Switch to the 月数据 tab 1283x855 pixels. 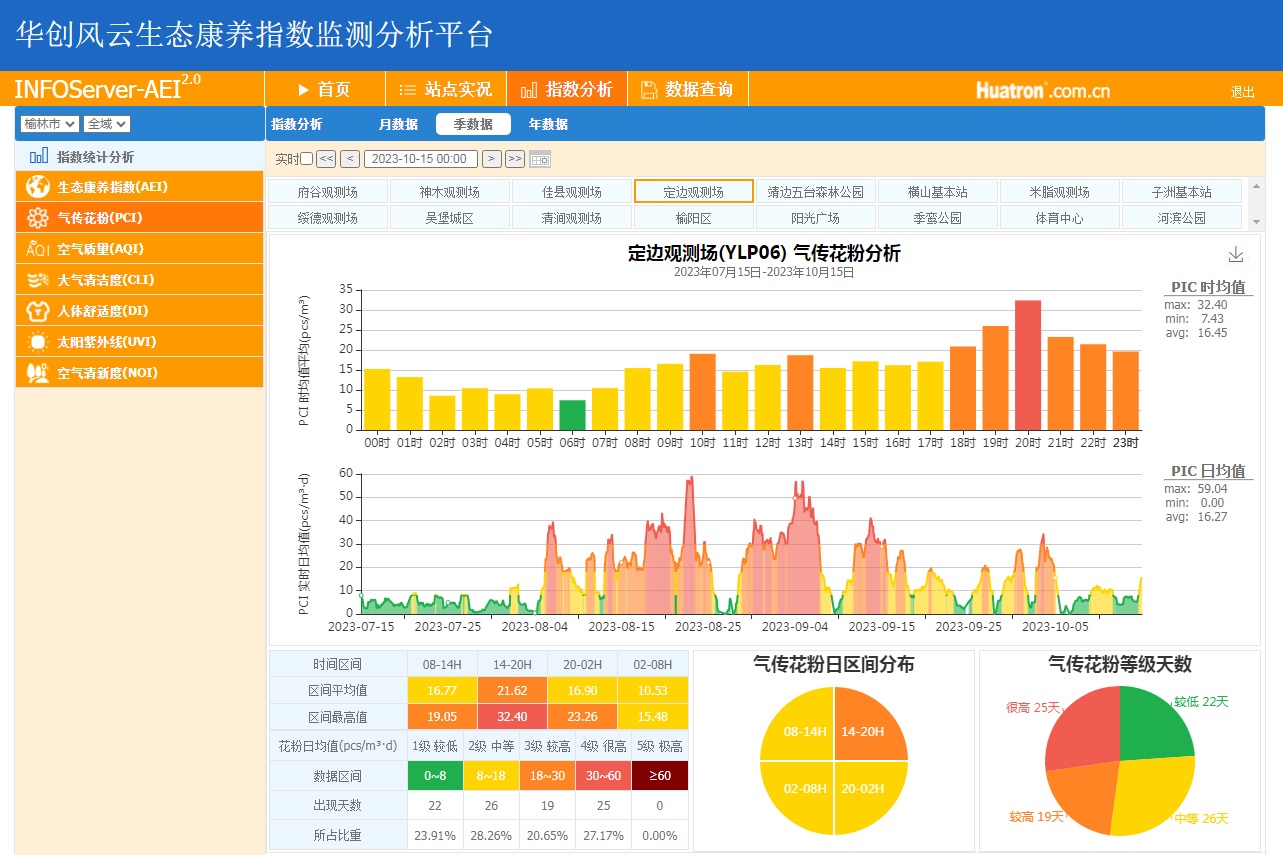tap(398, 124)
